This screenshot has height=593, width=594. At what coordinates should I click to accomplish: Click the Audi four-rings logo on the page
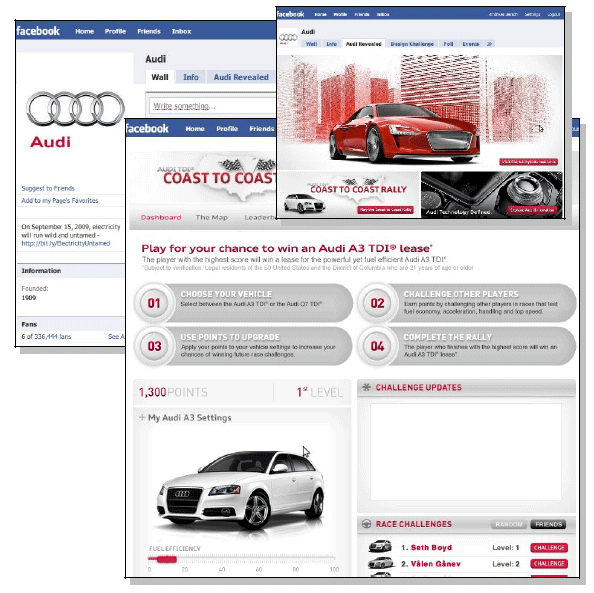coord(75,108)
